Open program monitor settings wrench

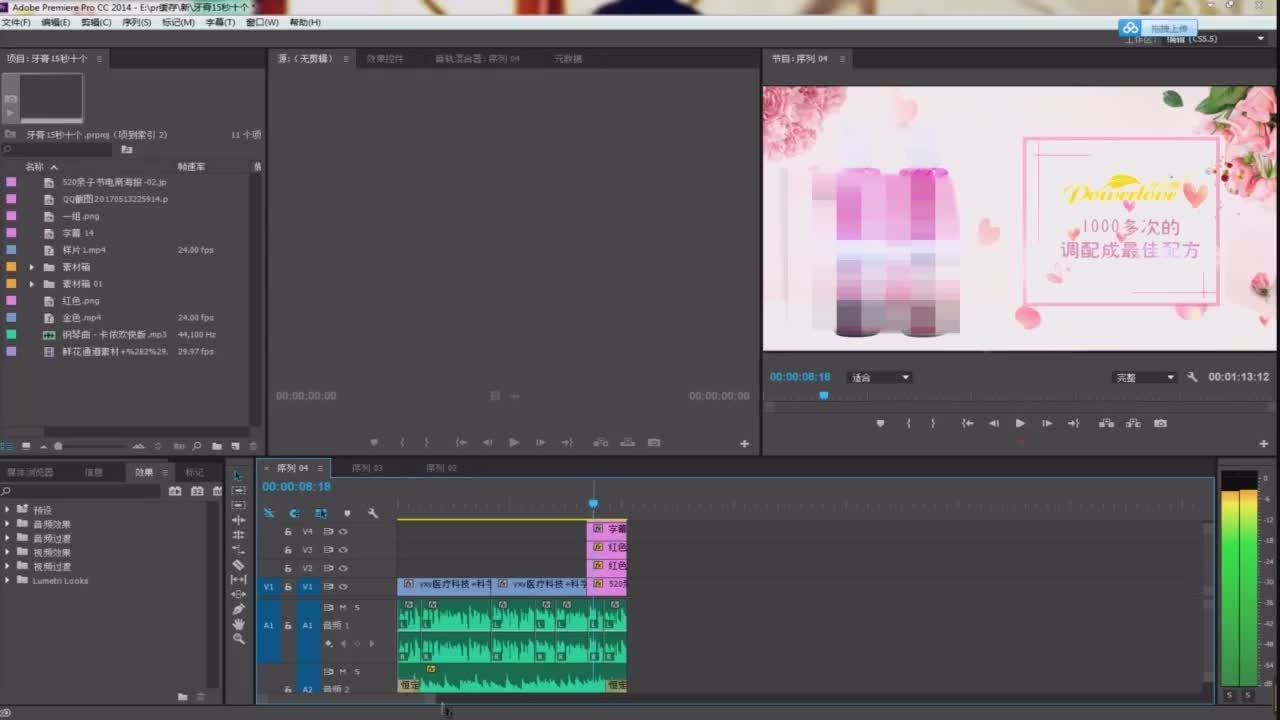(1192, 377)
